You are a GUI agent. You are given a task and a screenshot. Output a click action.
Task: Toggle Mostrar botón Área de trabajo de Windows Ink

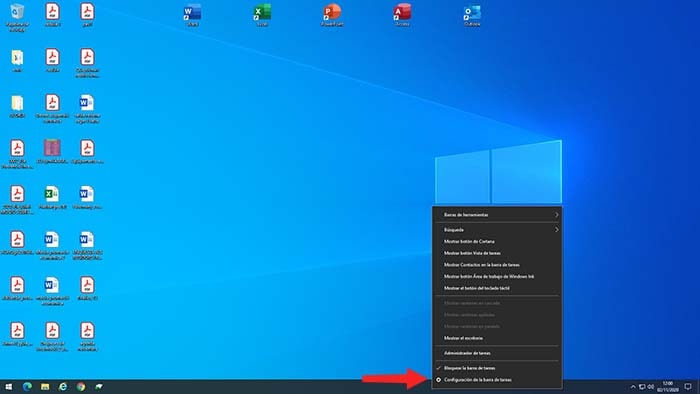[x=497, y=276]
